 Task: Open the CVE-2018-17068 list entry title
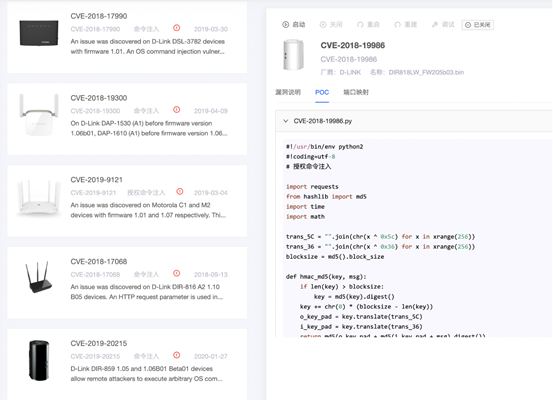point(99,261)
